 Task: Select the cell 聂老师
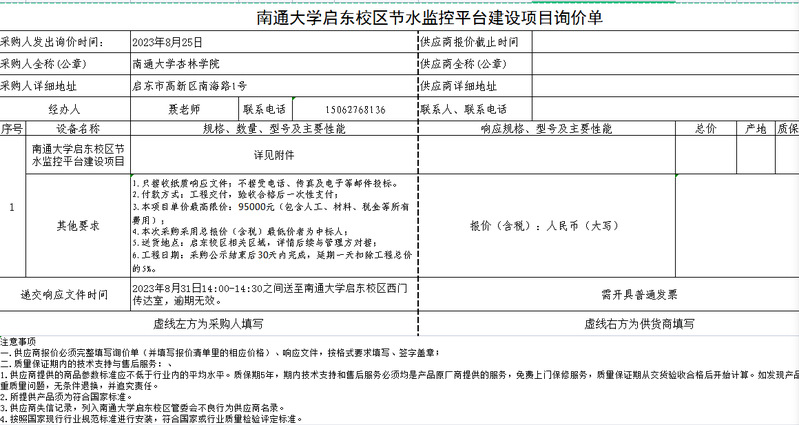(185, 109)
